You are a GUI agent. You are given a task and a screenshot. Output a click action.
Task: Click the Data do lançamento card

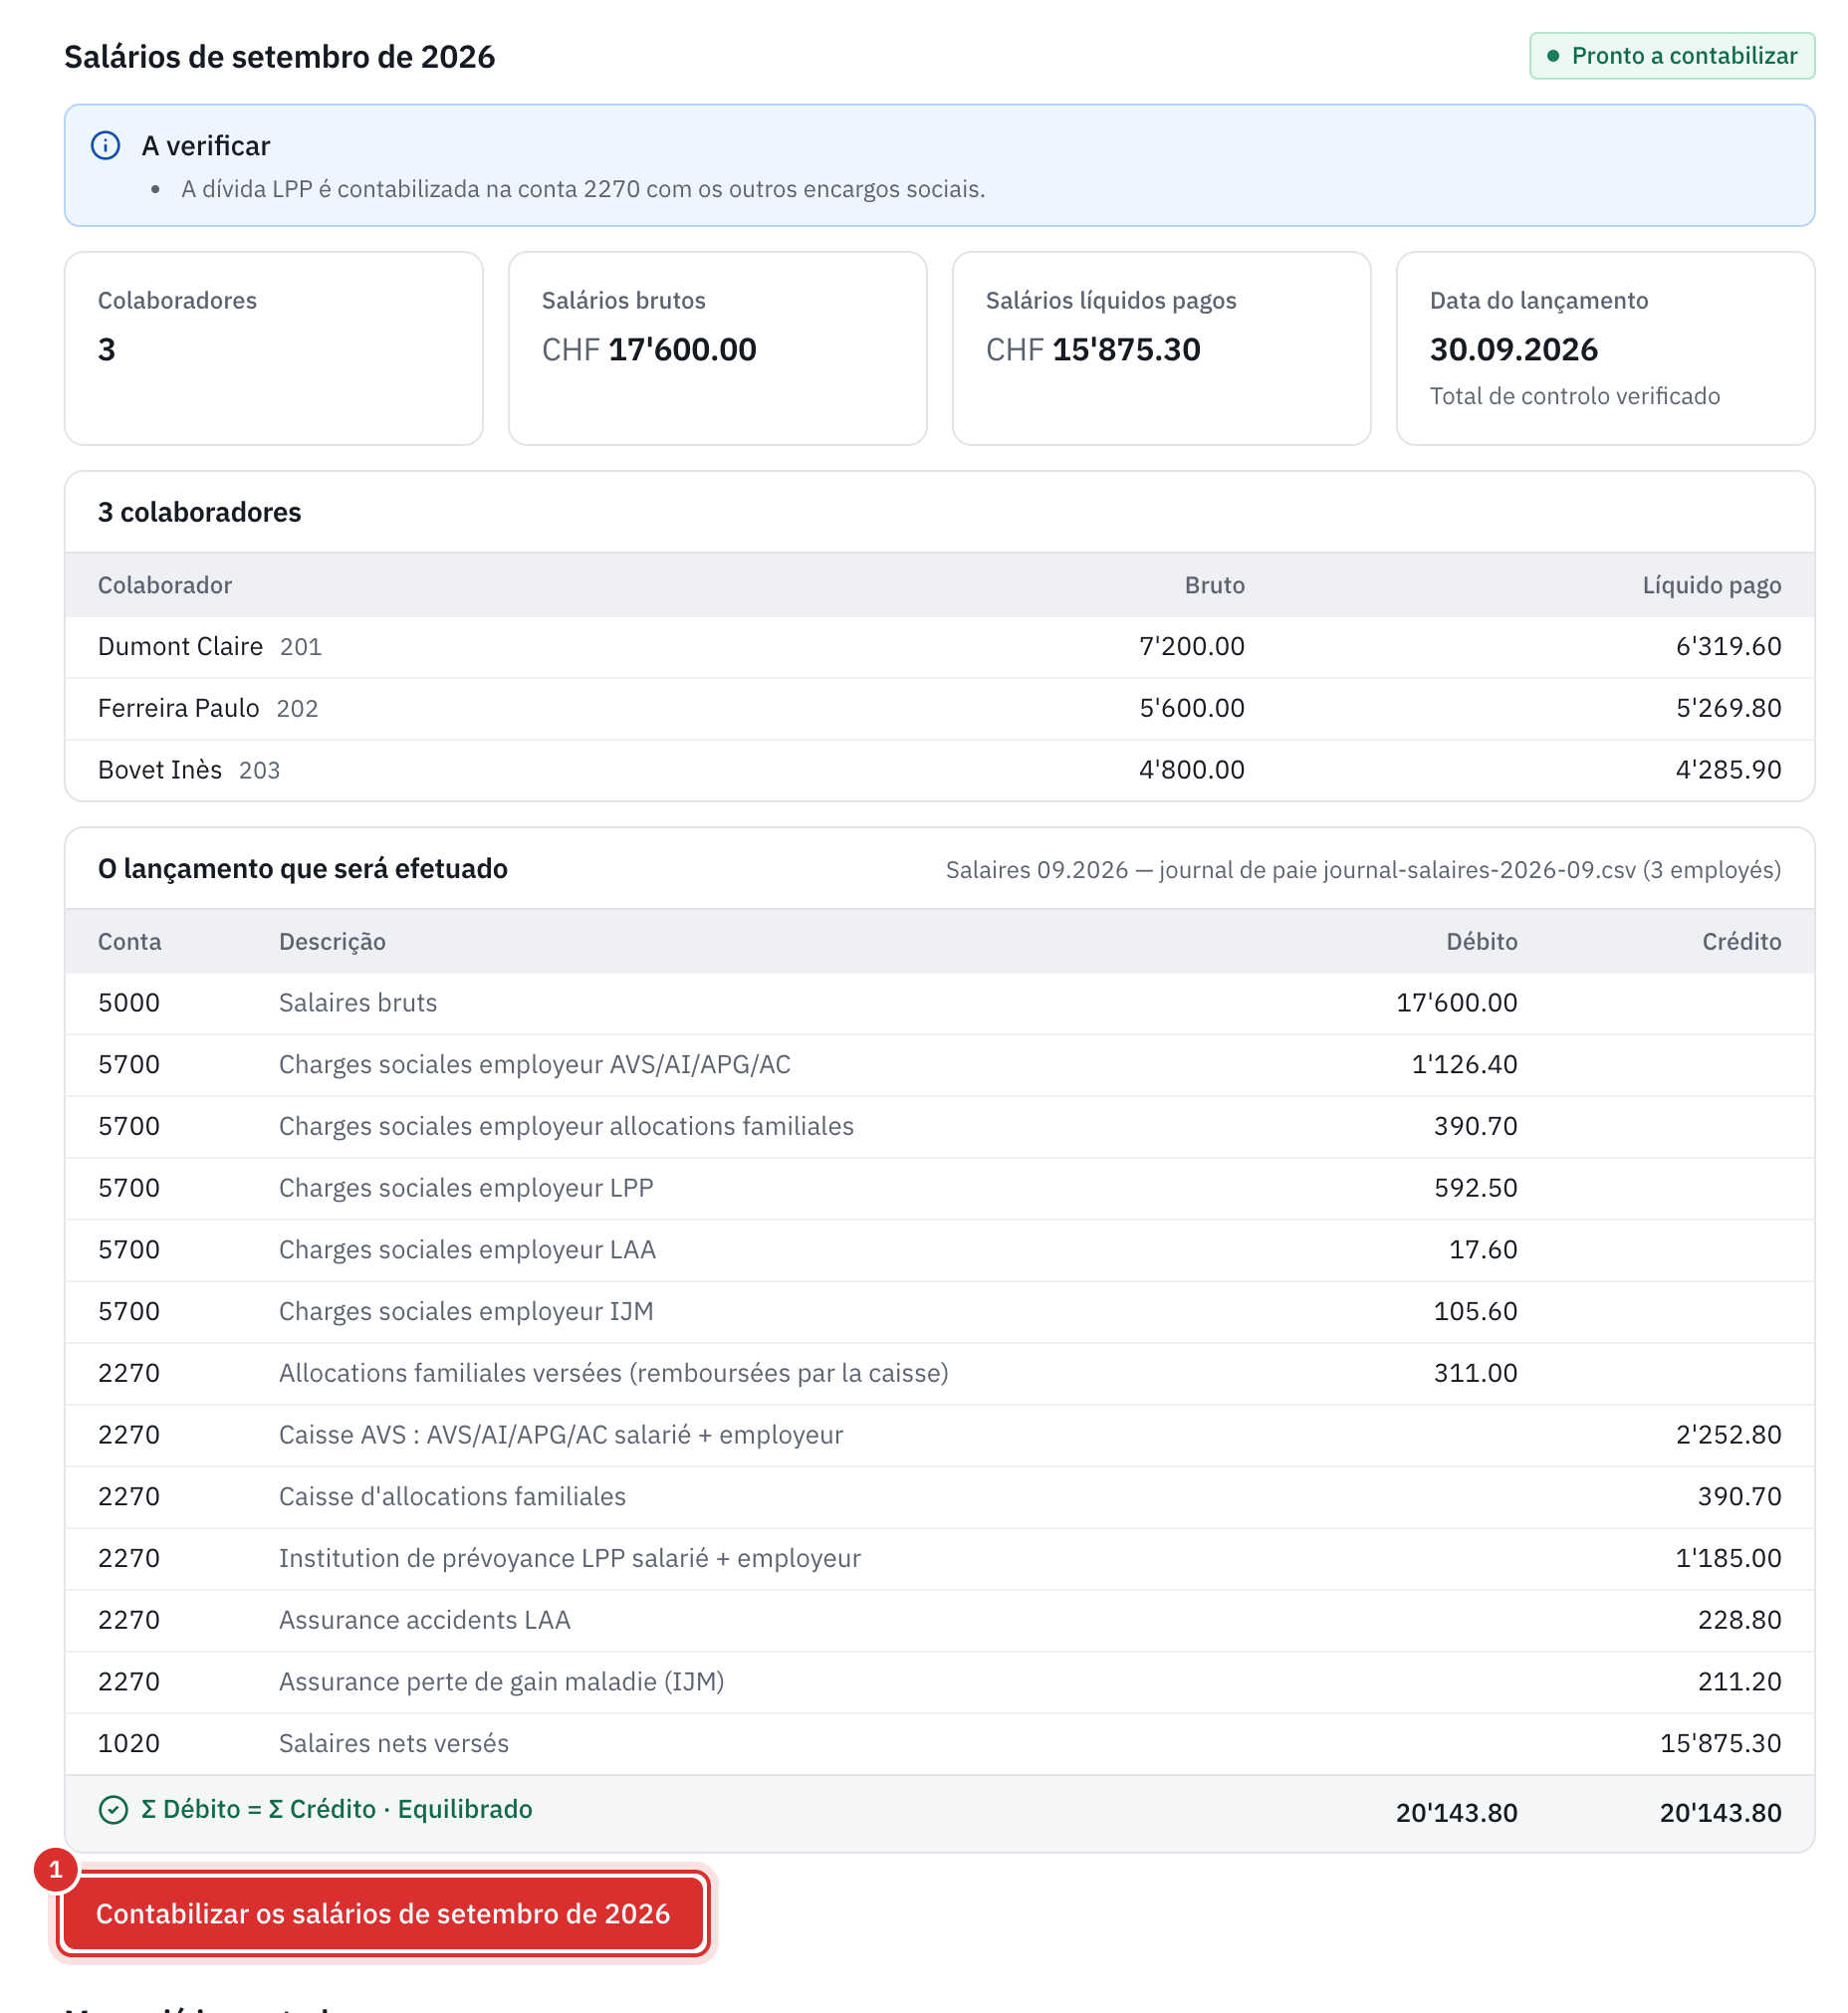click(1605, 348)
